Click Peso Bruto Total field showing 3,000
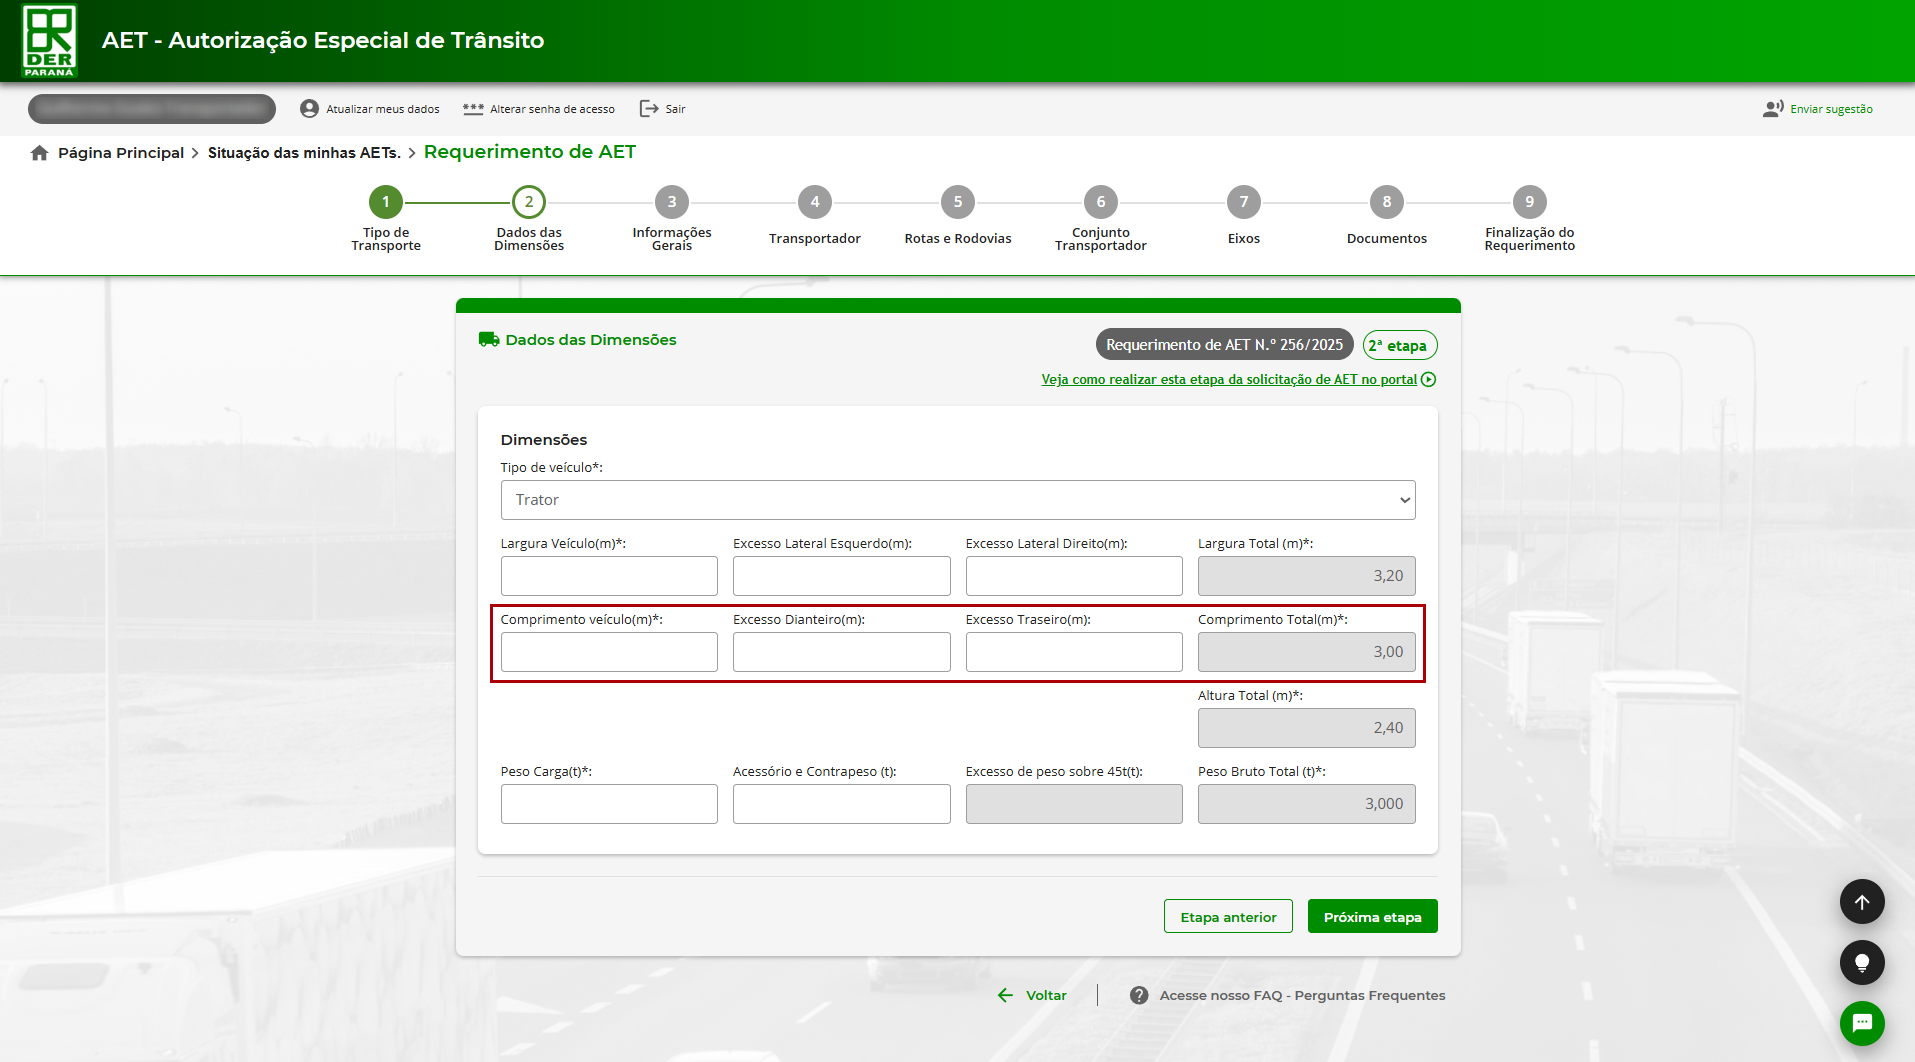The width and height of the screenshot is (1915, 1062). (x=1306, y=804)
